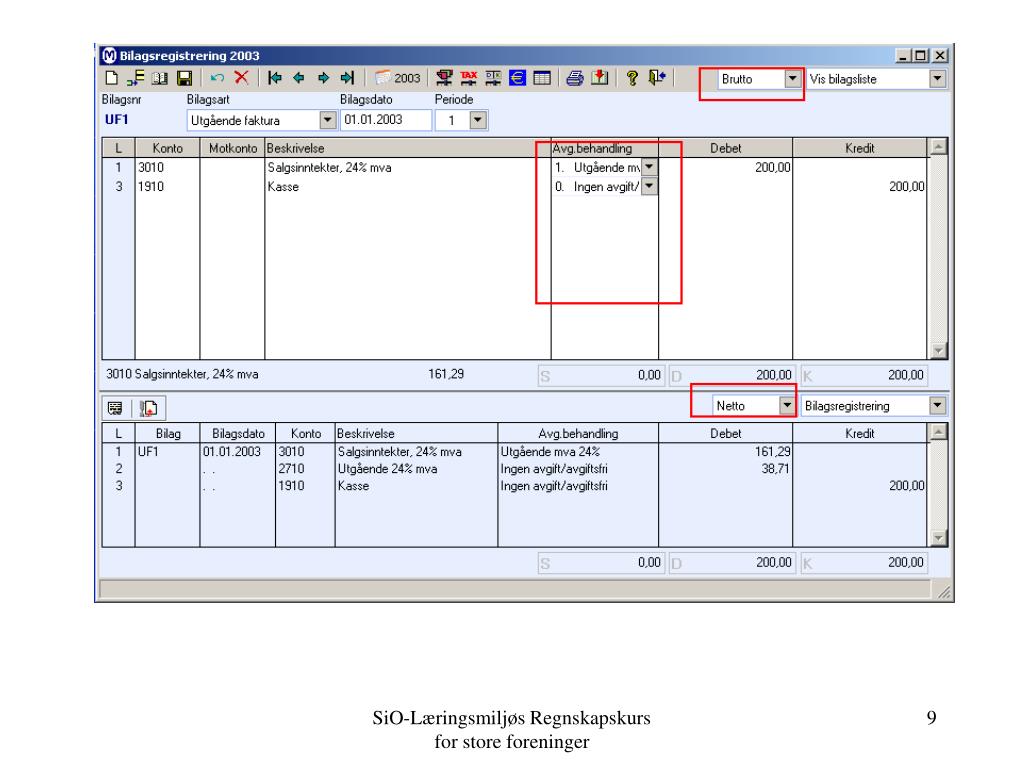The image size is (1024, 768).
Task: Open the 2003 accounting year selector
Action: point(398,78)
